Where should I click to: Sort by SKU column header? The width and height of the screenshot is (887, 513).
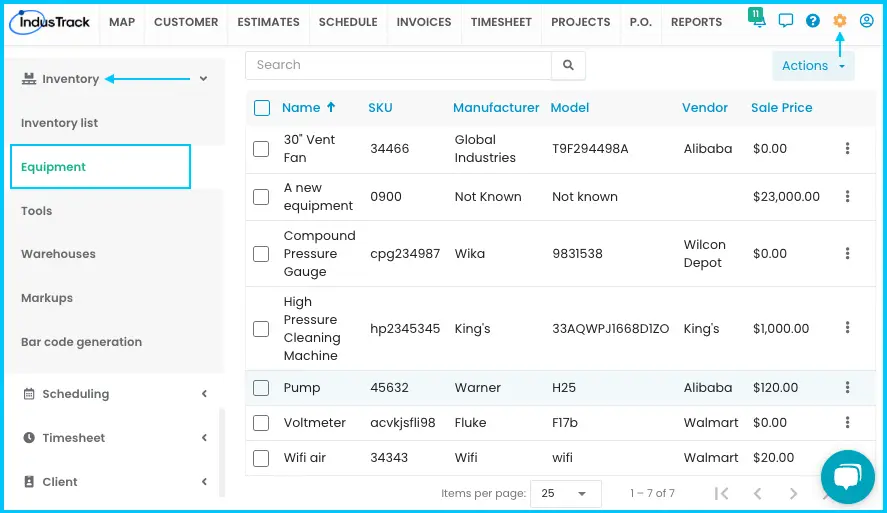click(x=380, y=107)
